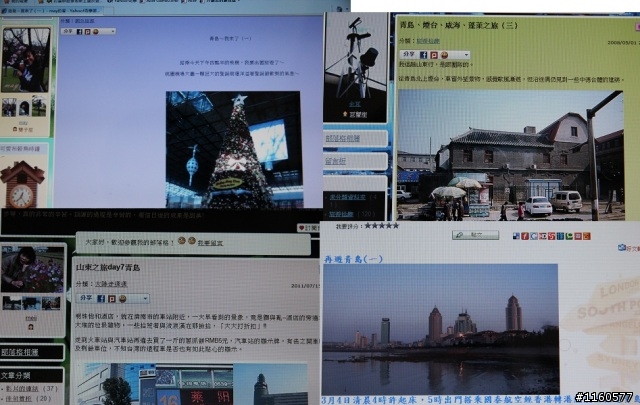Viewport: 640px width, 405px height.
Task: Click 分享 button on green Qingdao-Yantai post
Action: pyautogui.click(x=409, y=54)
